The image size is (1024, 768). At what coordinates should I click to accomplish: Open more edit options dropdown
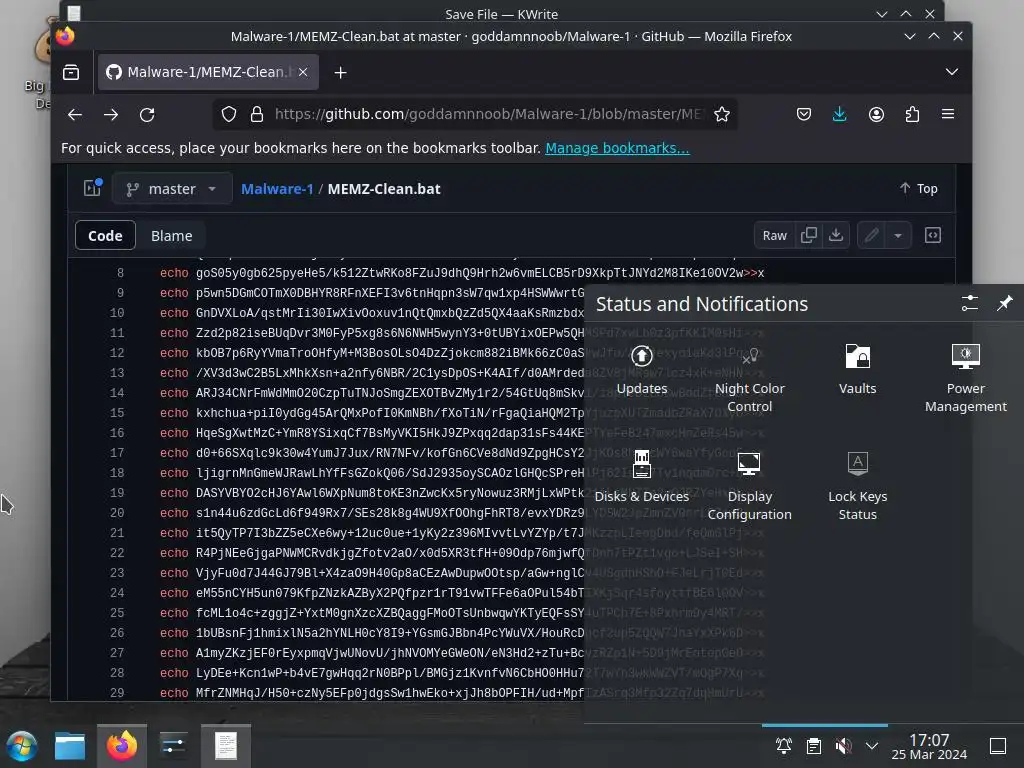[898, 235]
